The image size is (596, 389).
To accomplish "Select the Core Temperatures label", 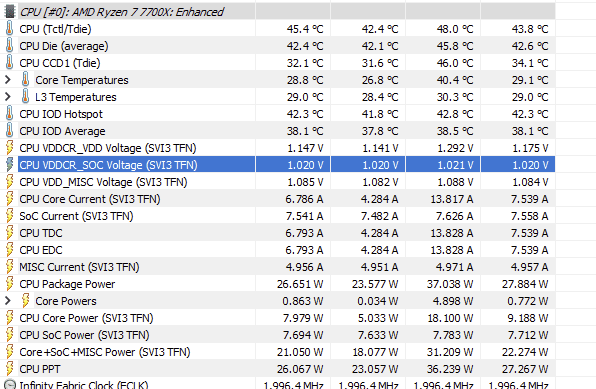I will tap(82, 80).
